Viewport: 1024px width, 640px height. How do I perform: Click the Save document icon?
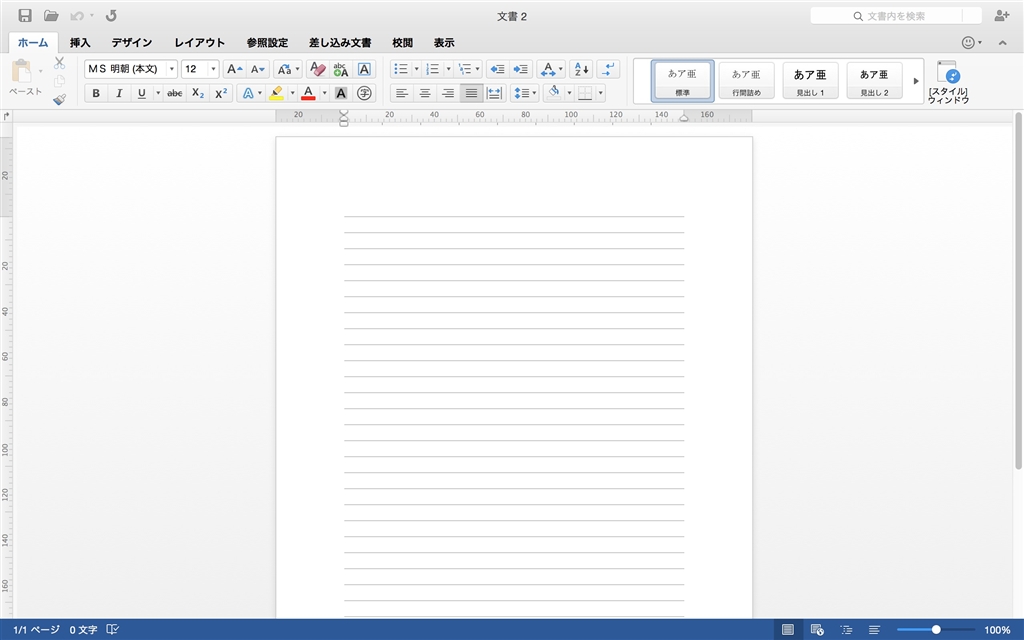(x=25, y=16)
